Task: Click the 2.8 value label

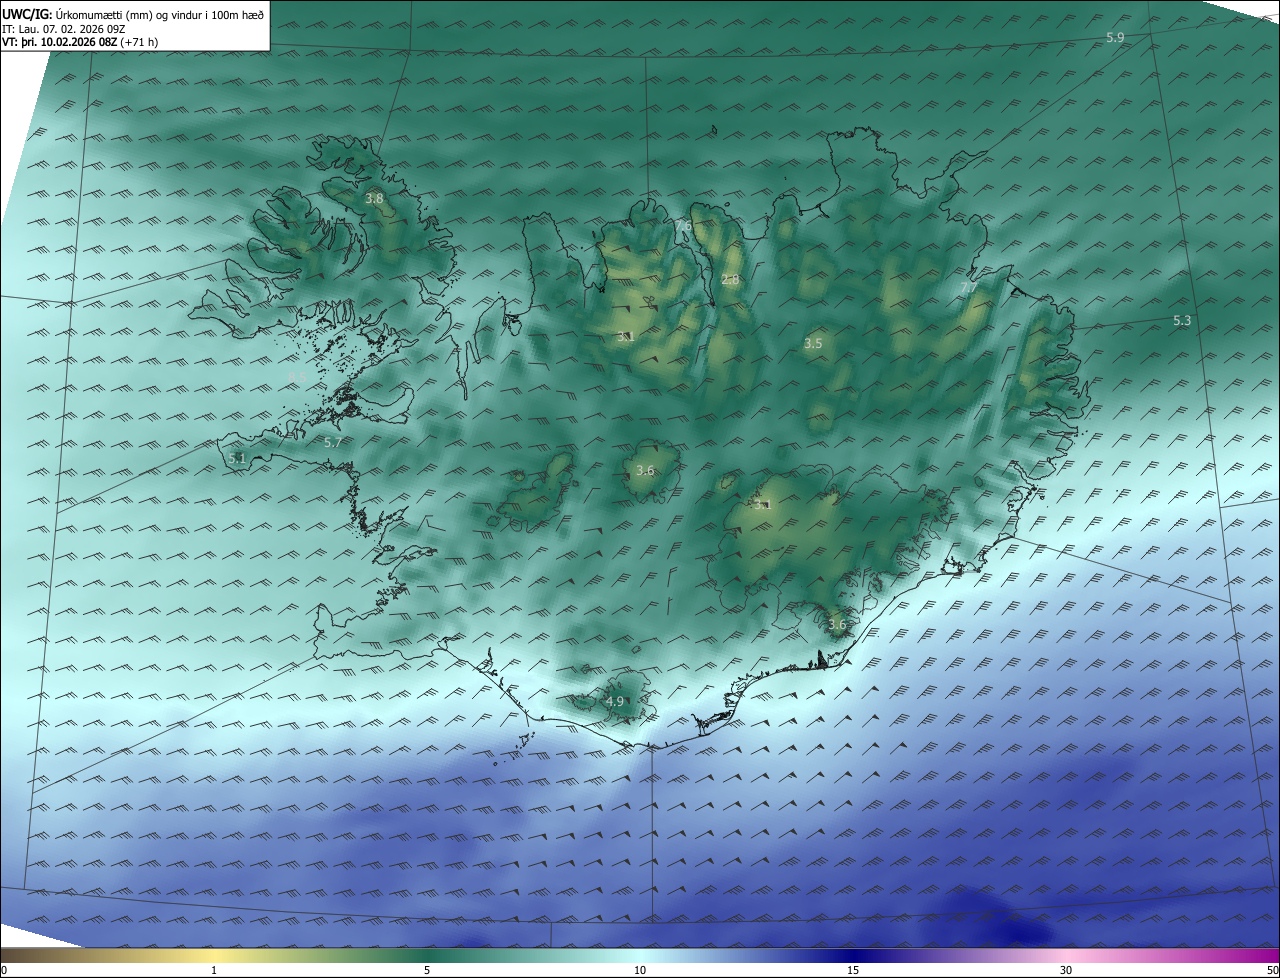Action: point(730,280)
